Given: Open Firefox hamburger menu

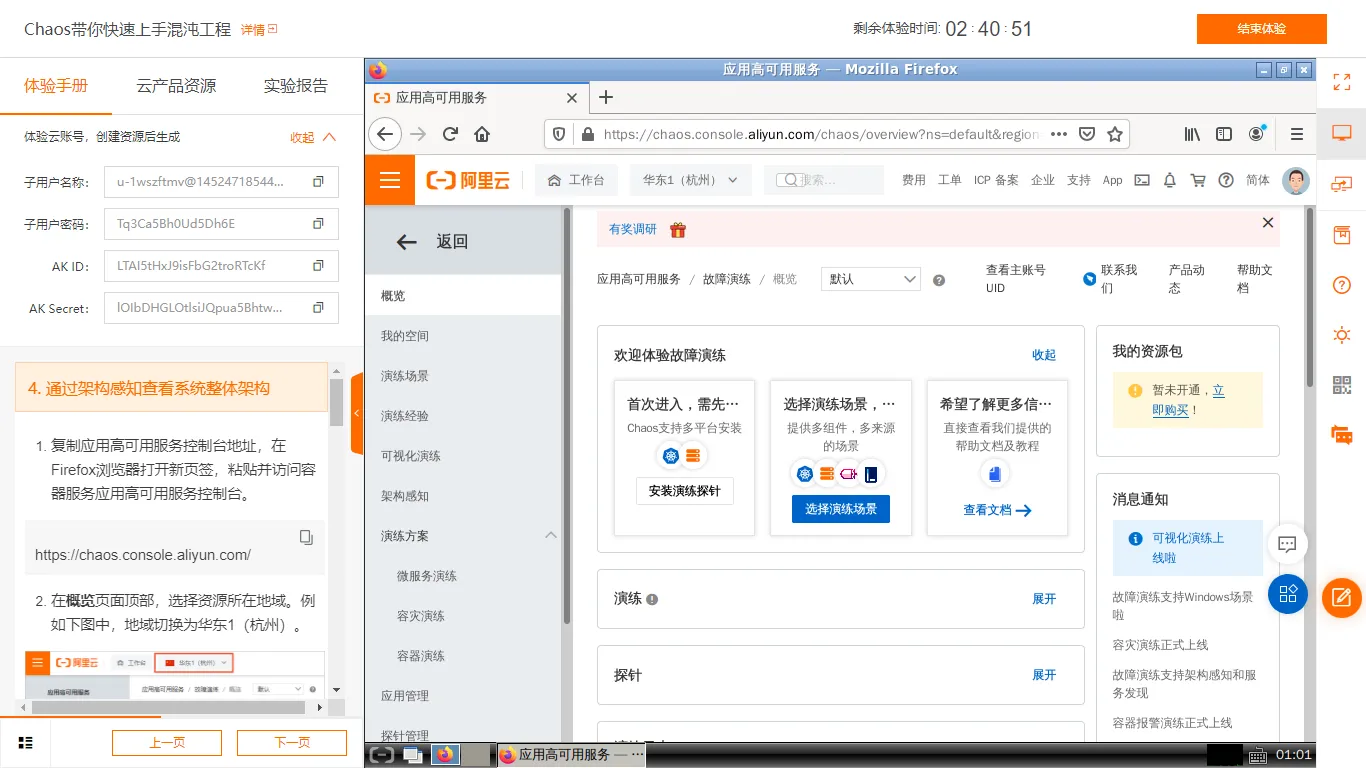Looking at the screenshot, I should pyautogui.click(x=1297, y=134).
